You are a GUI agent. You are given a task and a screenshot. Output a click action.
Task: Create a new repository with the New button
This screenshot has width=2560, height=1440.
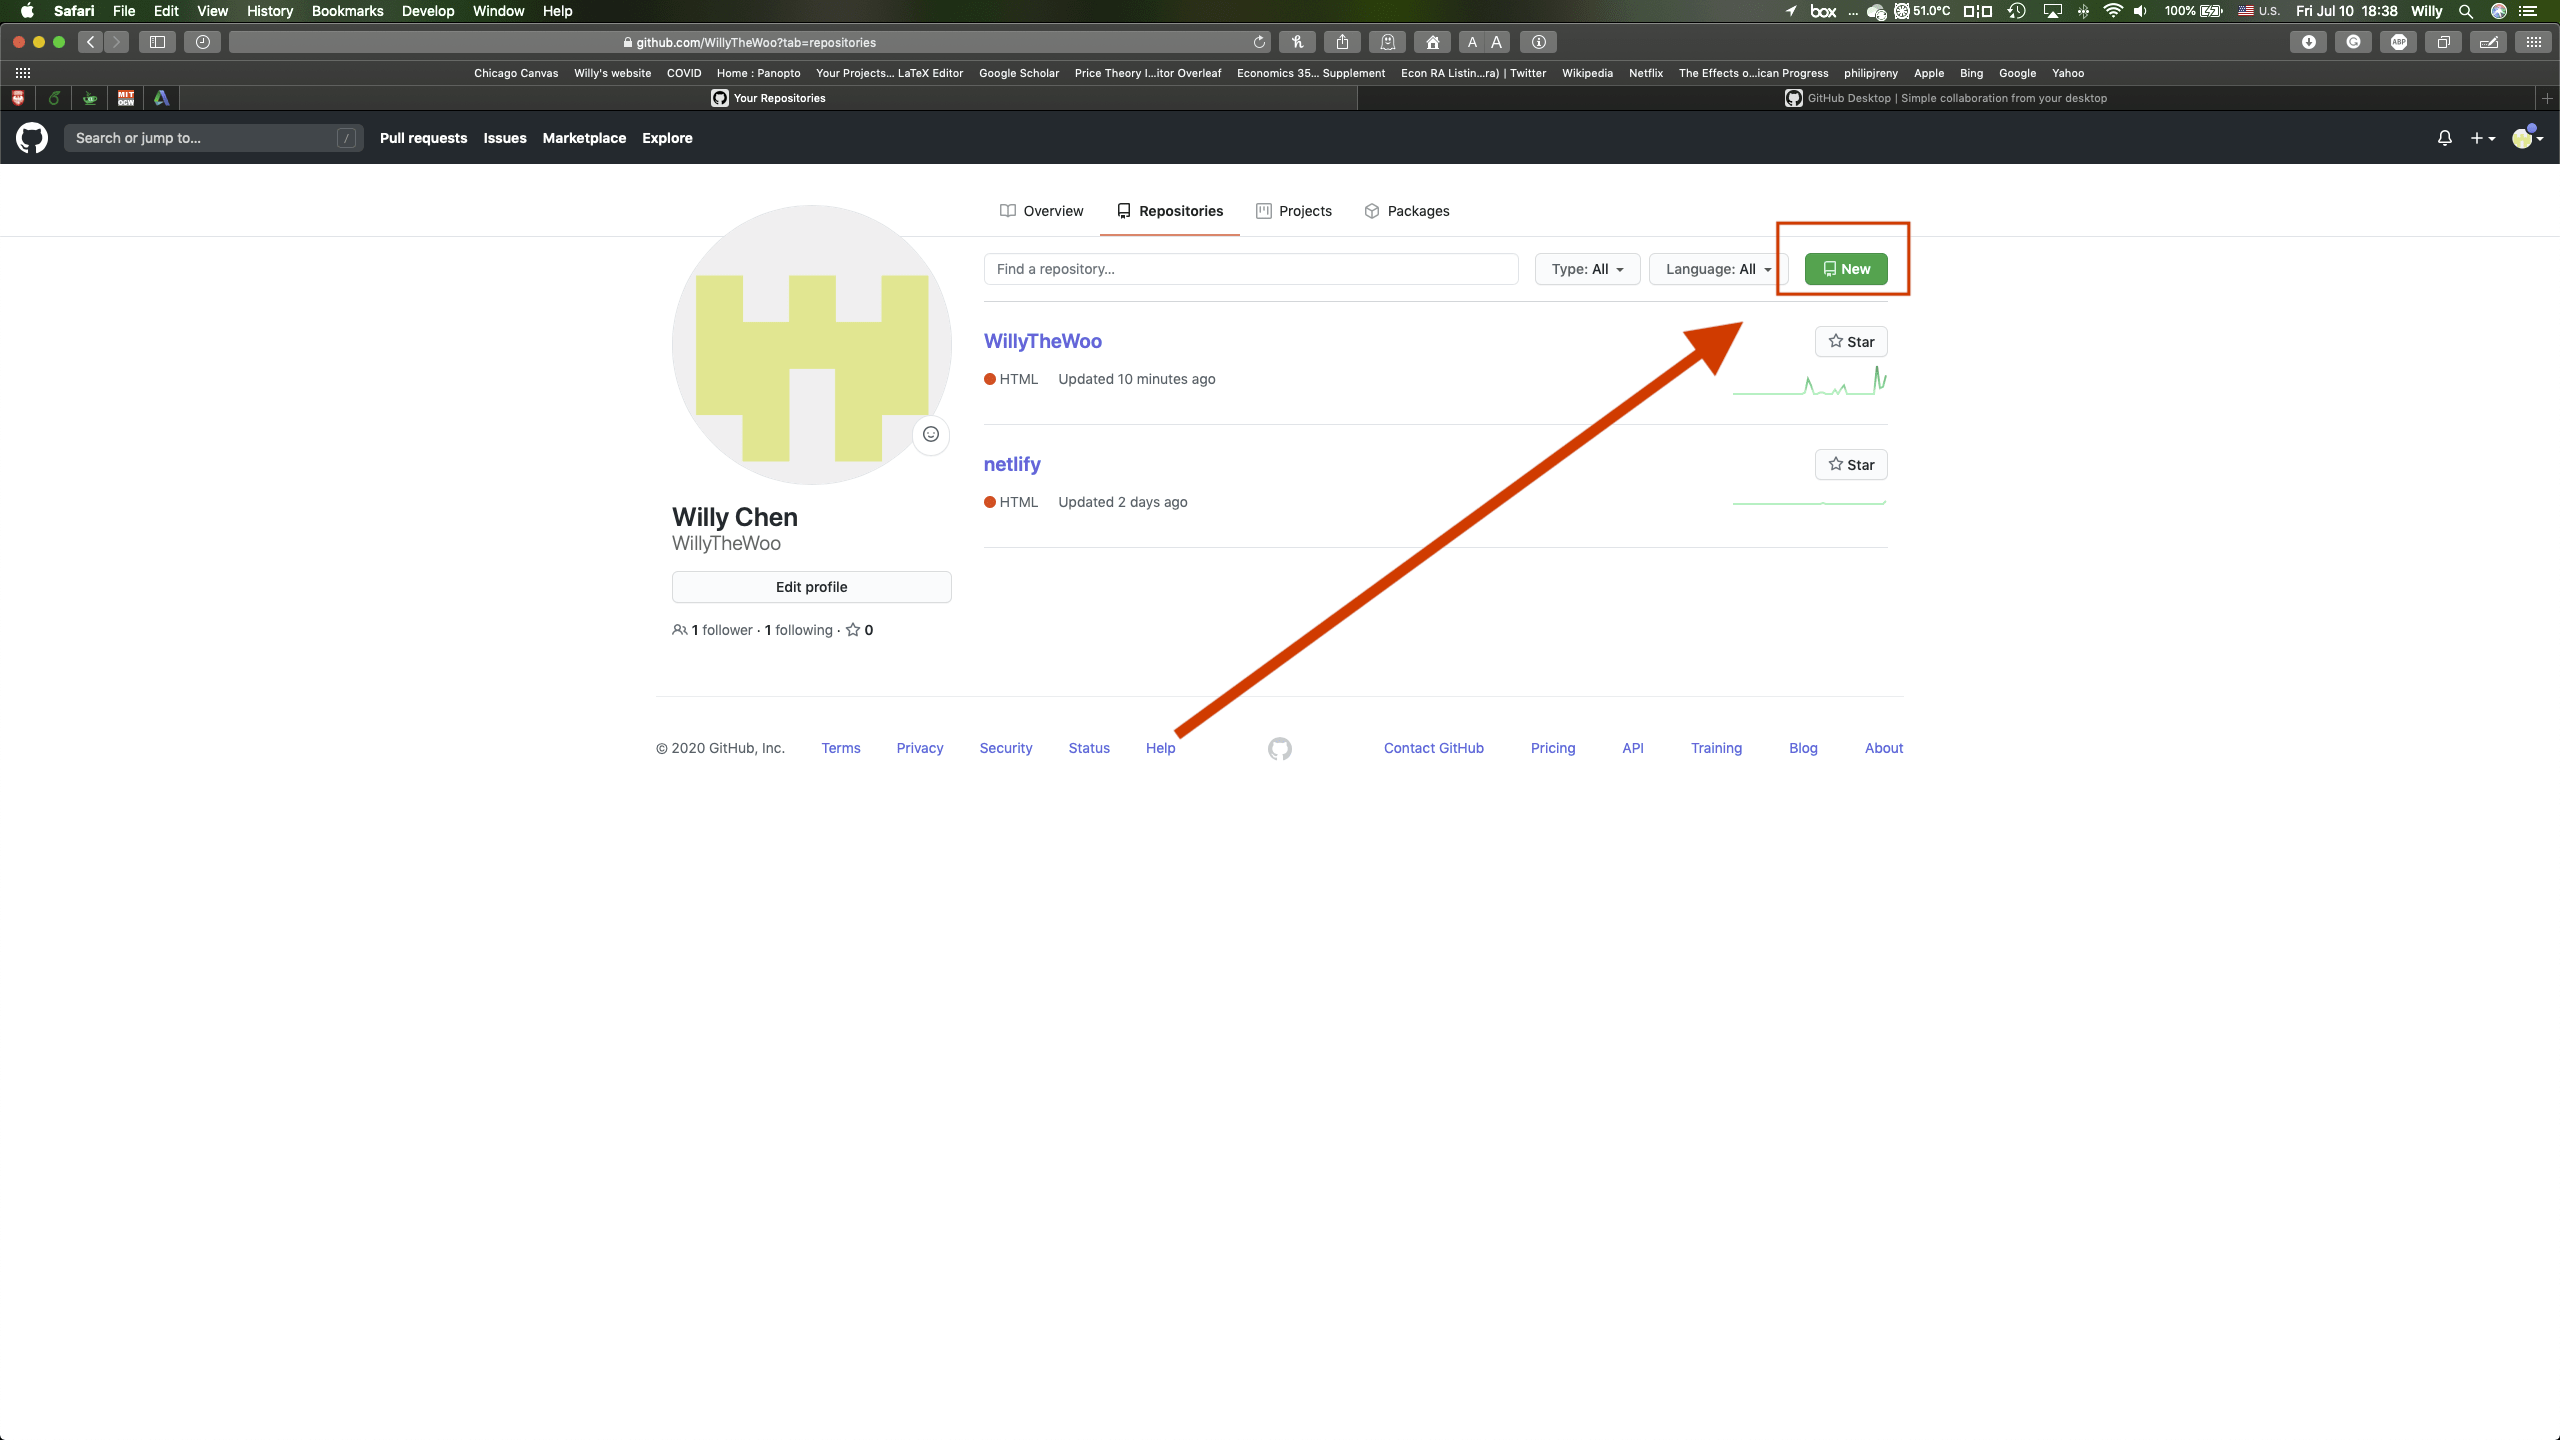click(1846, 269)
